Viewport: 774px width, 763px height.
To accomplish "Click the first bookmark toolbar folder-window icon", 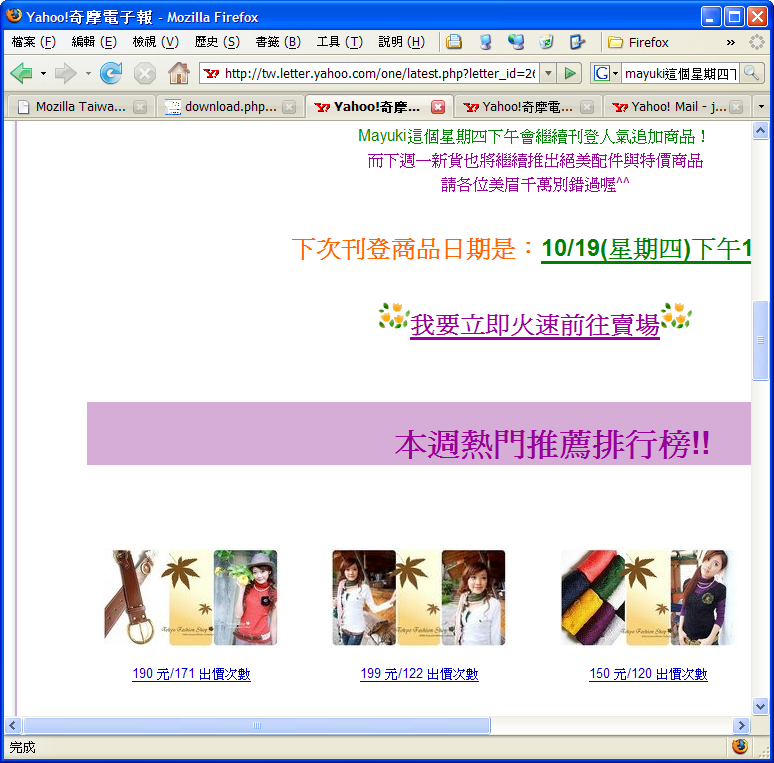I will 454,42.
